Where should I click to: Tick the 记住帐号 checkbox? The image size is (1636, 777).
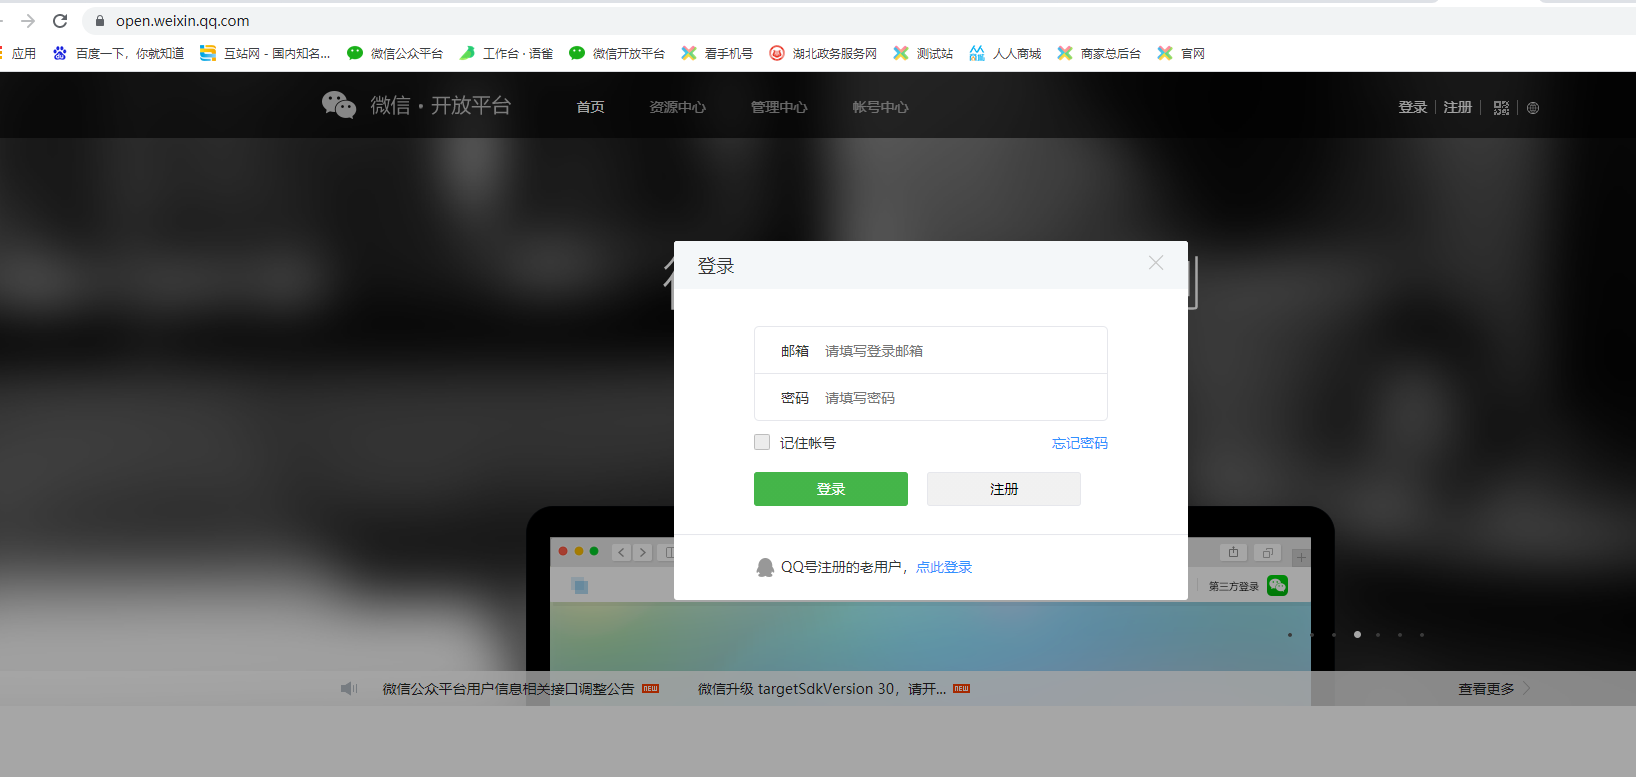[x=762, y=442]
